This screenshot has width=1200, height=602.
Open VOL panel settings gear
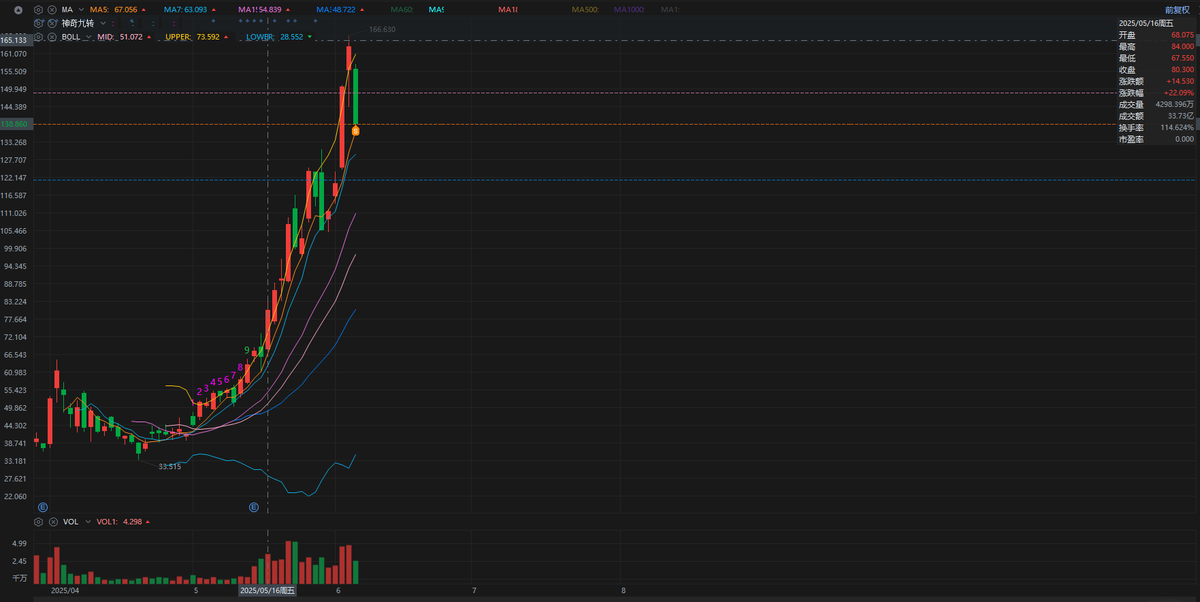coord(39,522)
